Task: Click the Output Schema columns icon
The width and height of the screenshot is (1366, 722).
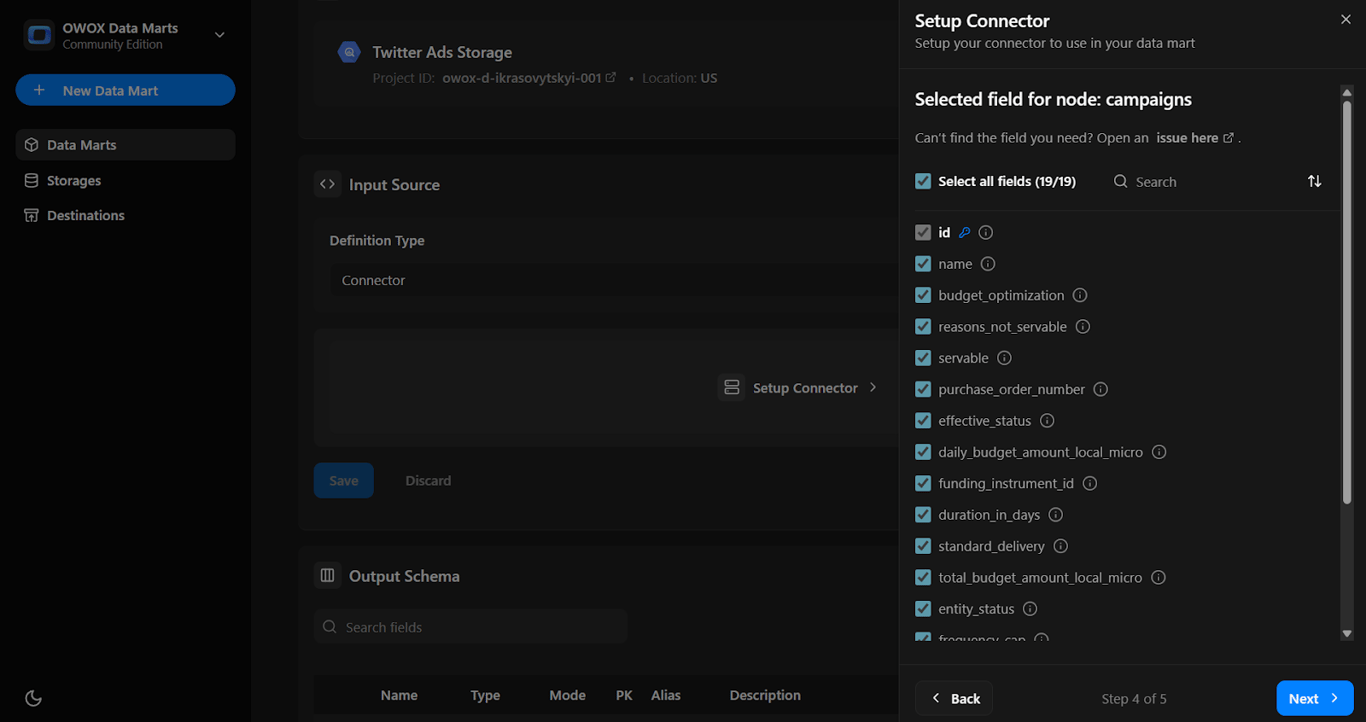Action: (327, 575)
